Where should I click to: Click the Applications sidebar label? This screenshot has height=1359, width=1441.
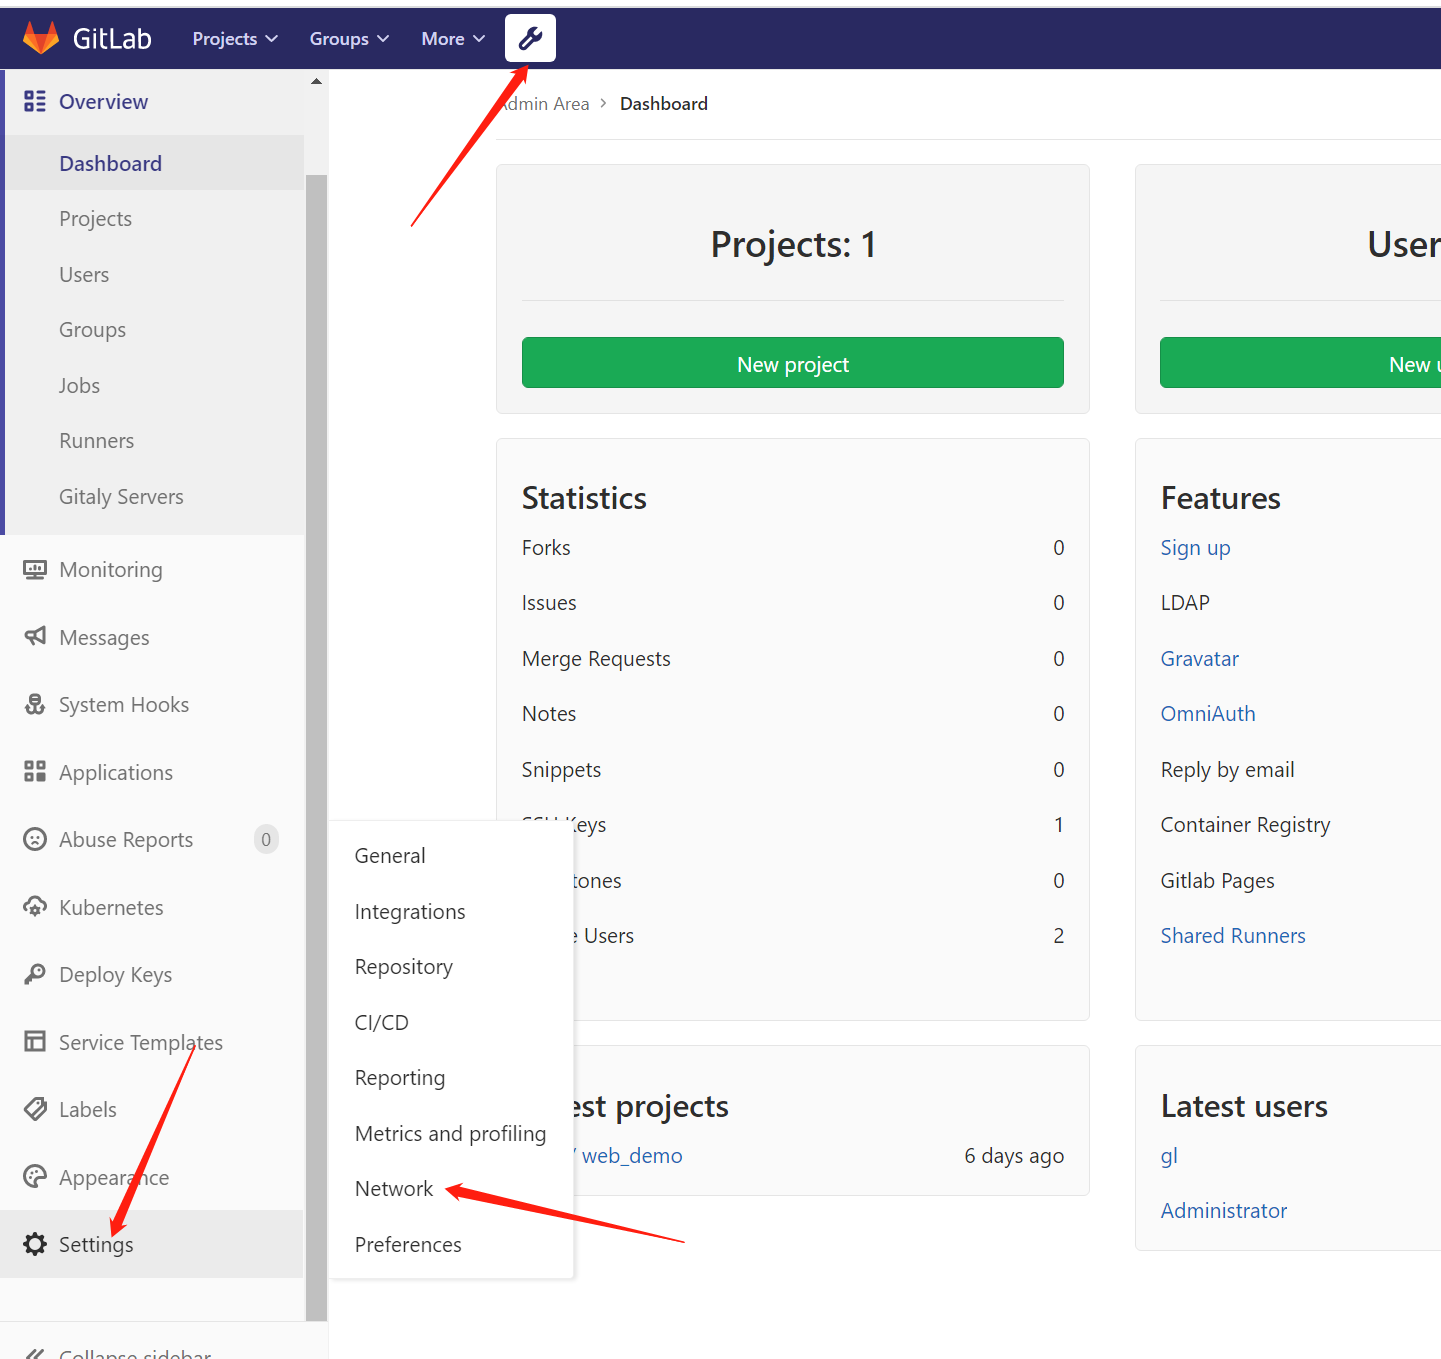click(116, 772)
